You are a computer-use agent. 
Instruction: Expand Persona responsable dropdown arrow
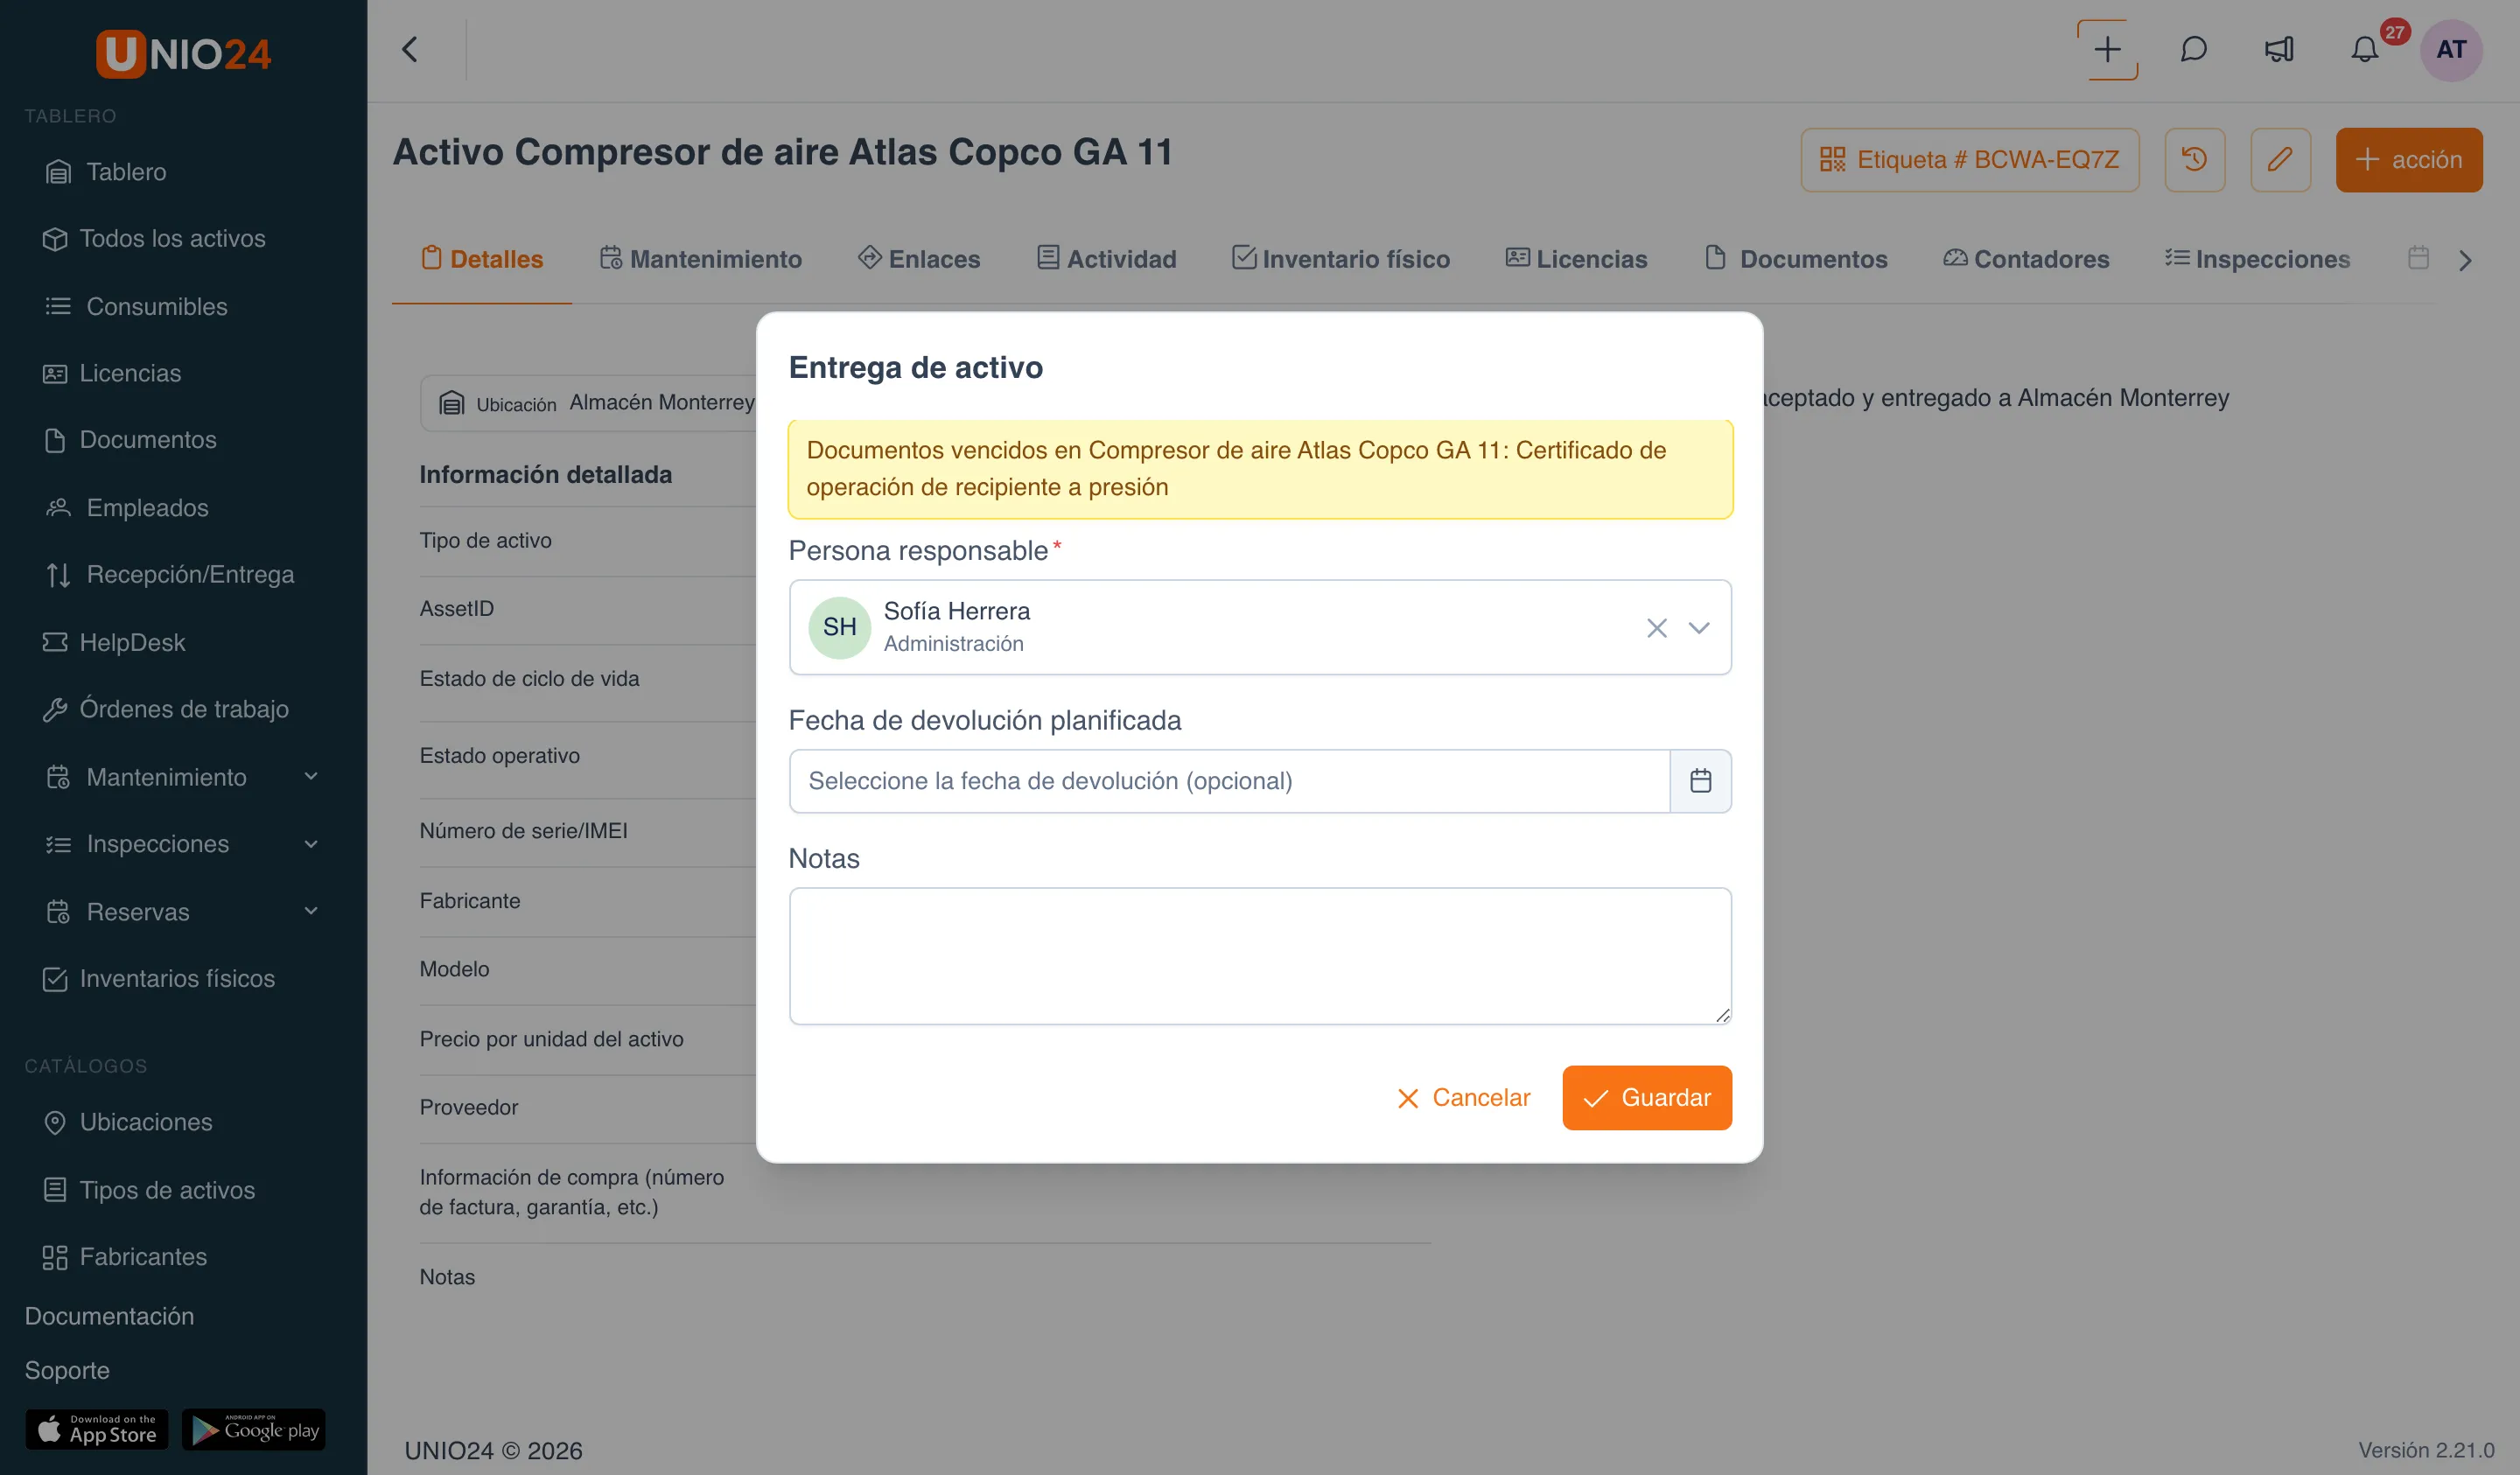point(1698,628)
